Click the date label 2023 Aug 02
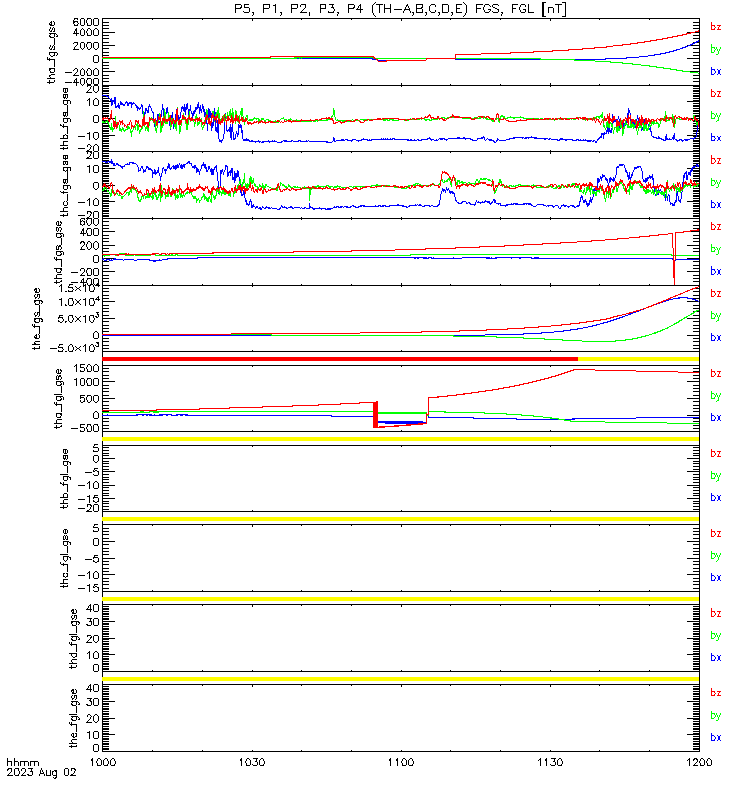750x800 pixels. point(41,772)
